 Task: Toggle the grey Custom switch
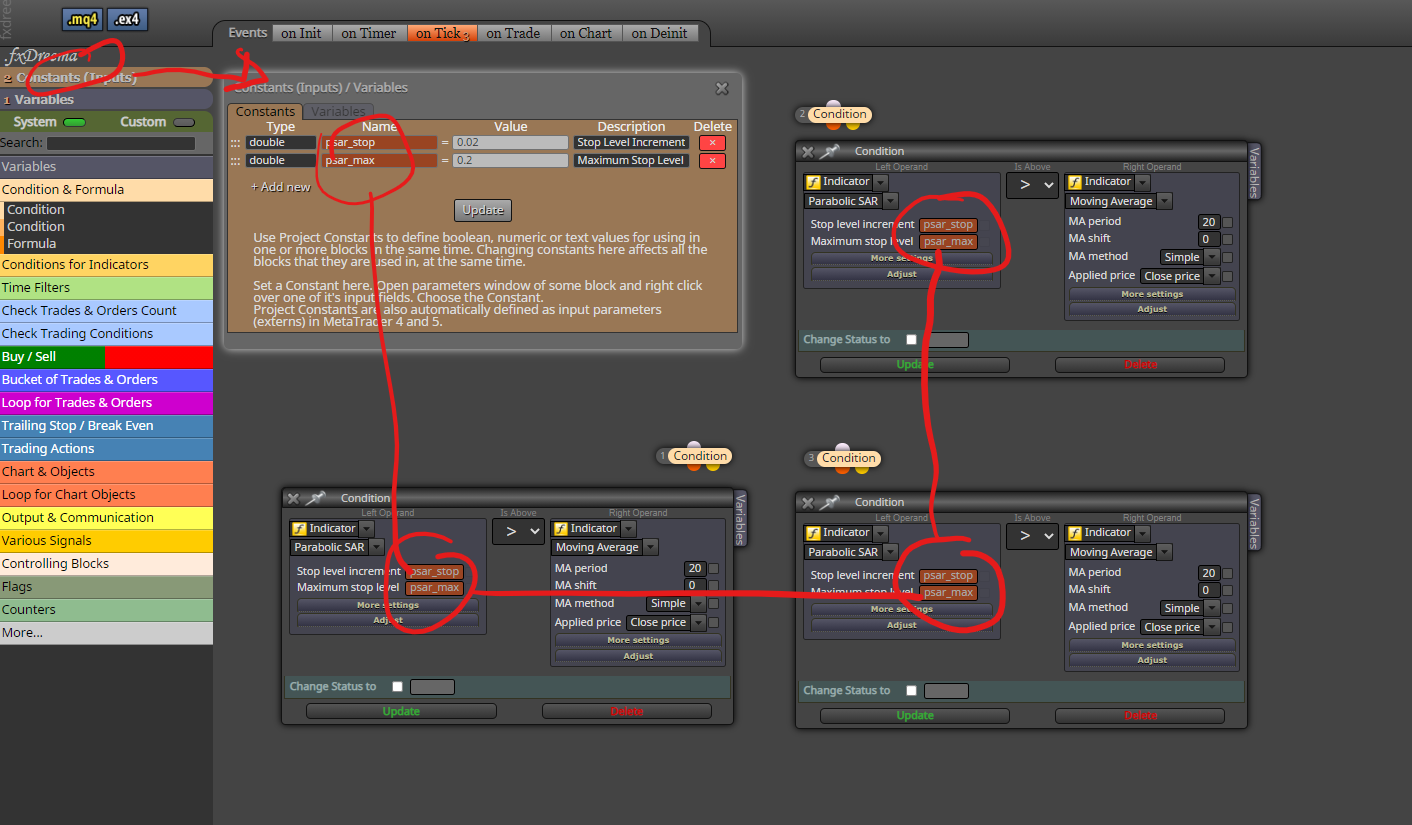[184, 123]
